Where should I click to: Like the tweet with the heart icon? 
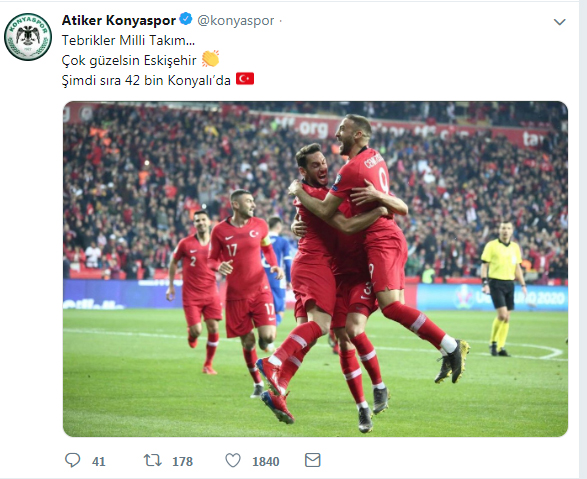pyautogui.click(x=233, y=460)
